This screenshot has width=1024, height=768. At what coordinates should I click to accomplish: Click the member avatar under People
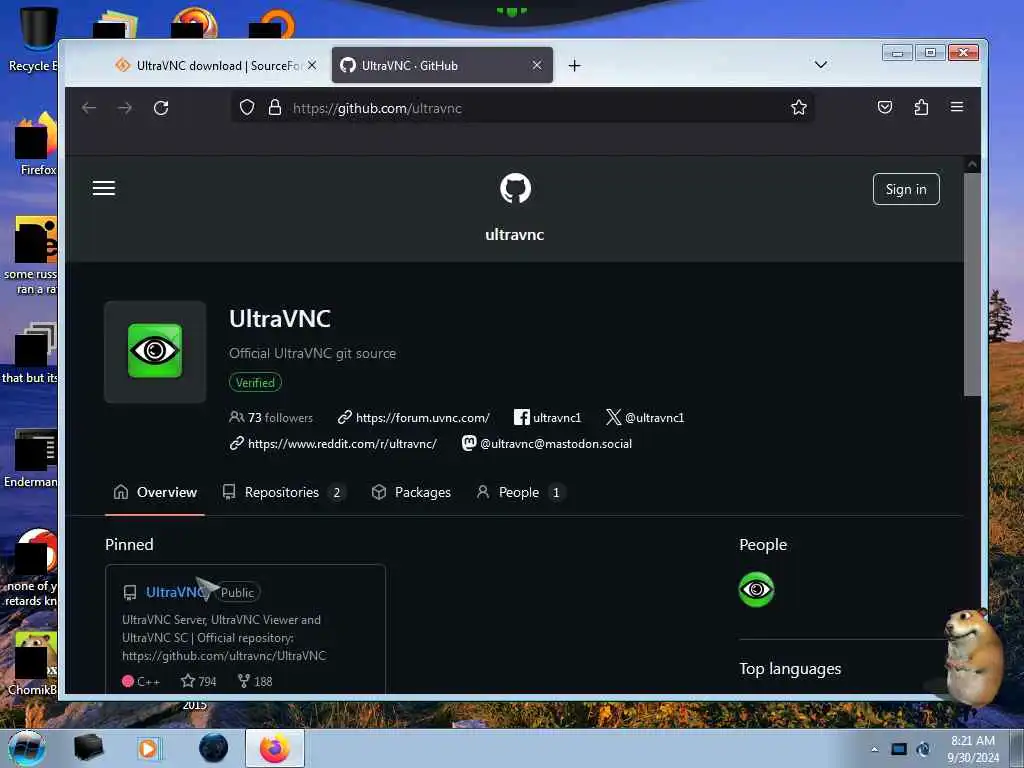click(x=756, y=589)
